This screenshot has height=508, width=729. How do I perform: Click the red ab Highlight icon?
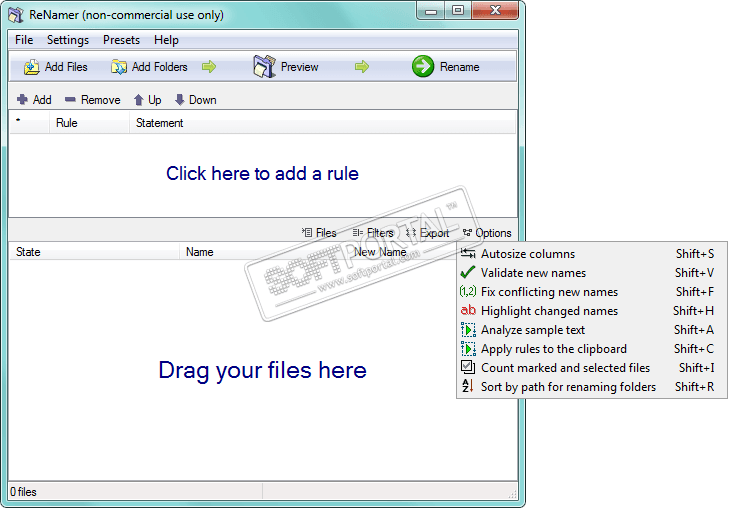[x=468, y=310]
